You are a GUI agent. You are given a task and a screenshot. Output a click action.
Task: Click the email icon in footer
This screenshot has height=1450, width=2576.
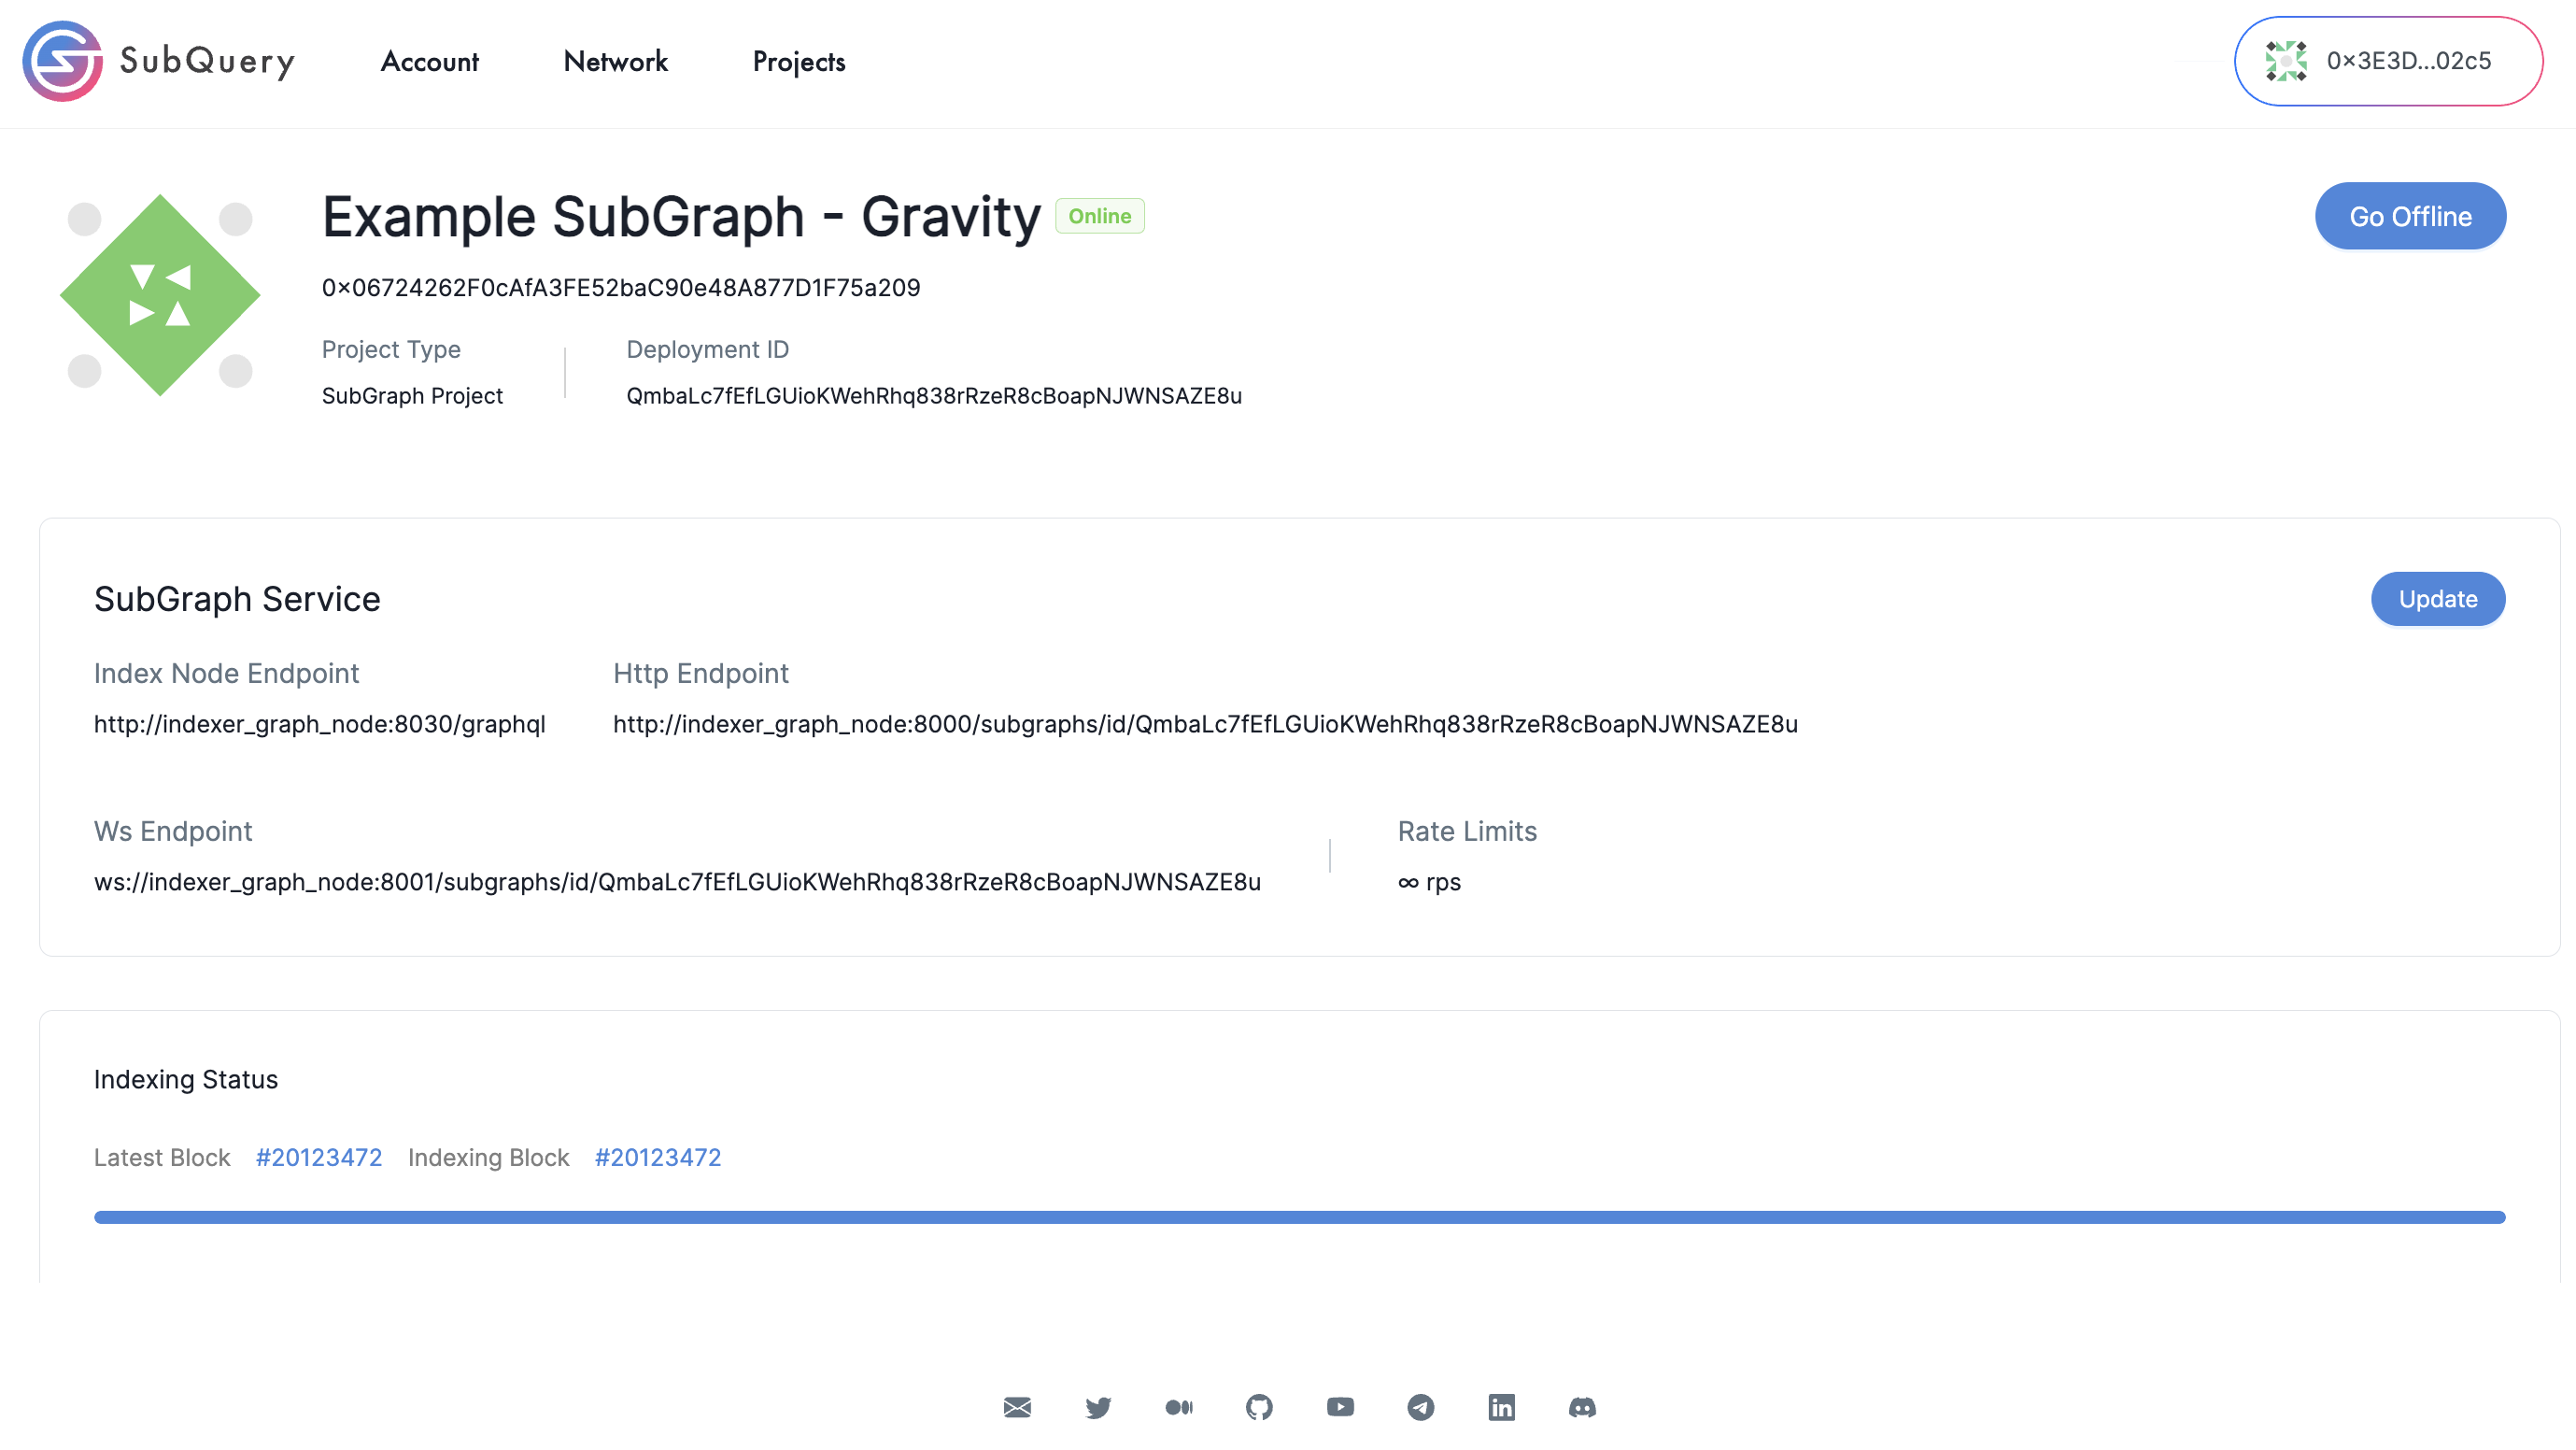pos(1017,1408)
